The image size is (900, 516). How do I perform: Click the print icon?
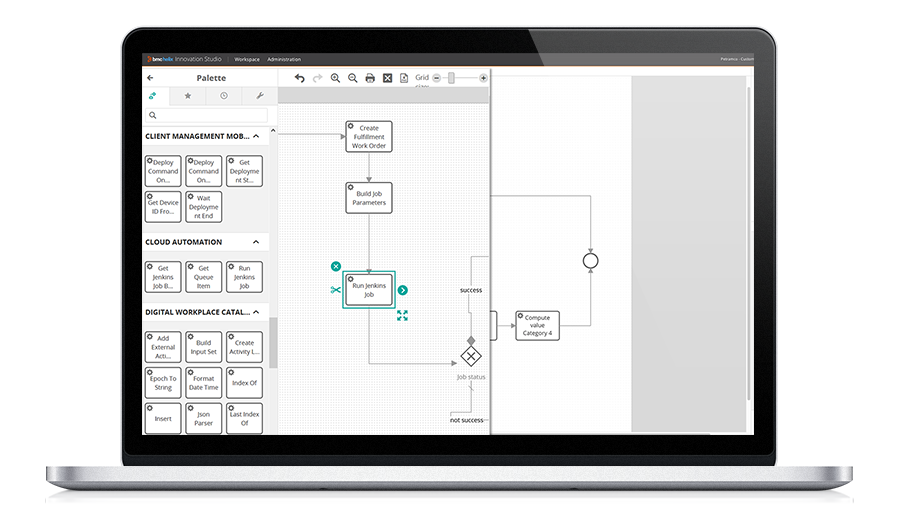pyautogui.click(x=370, y=78)
